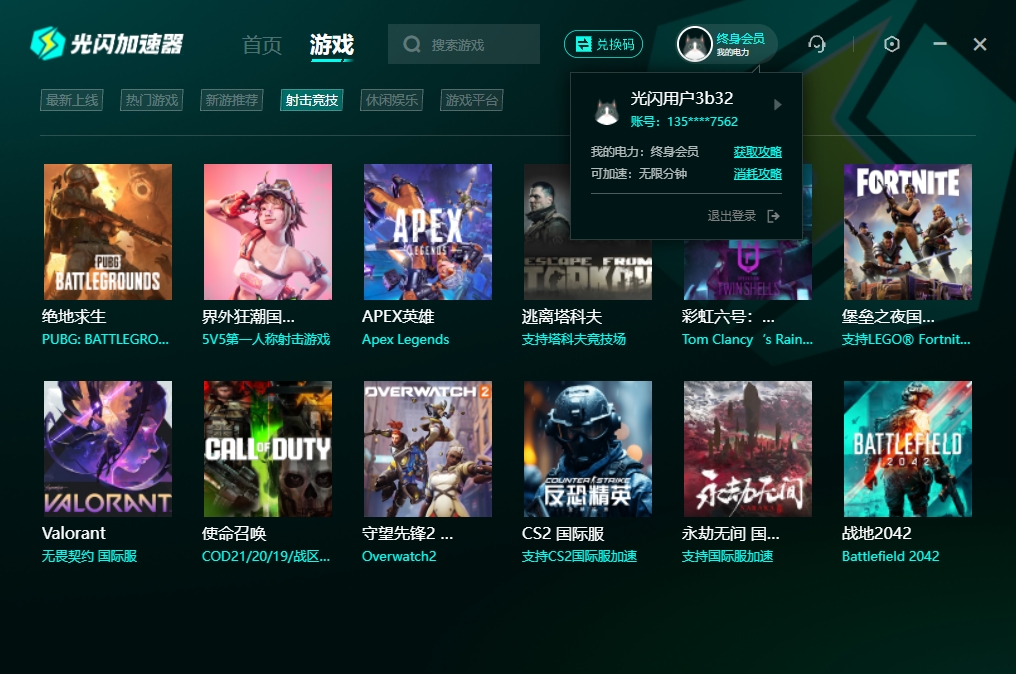This screenshot has width=1016, height=674.
Task: Open Apex Legends game cover
Action: click(428, 232)
